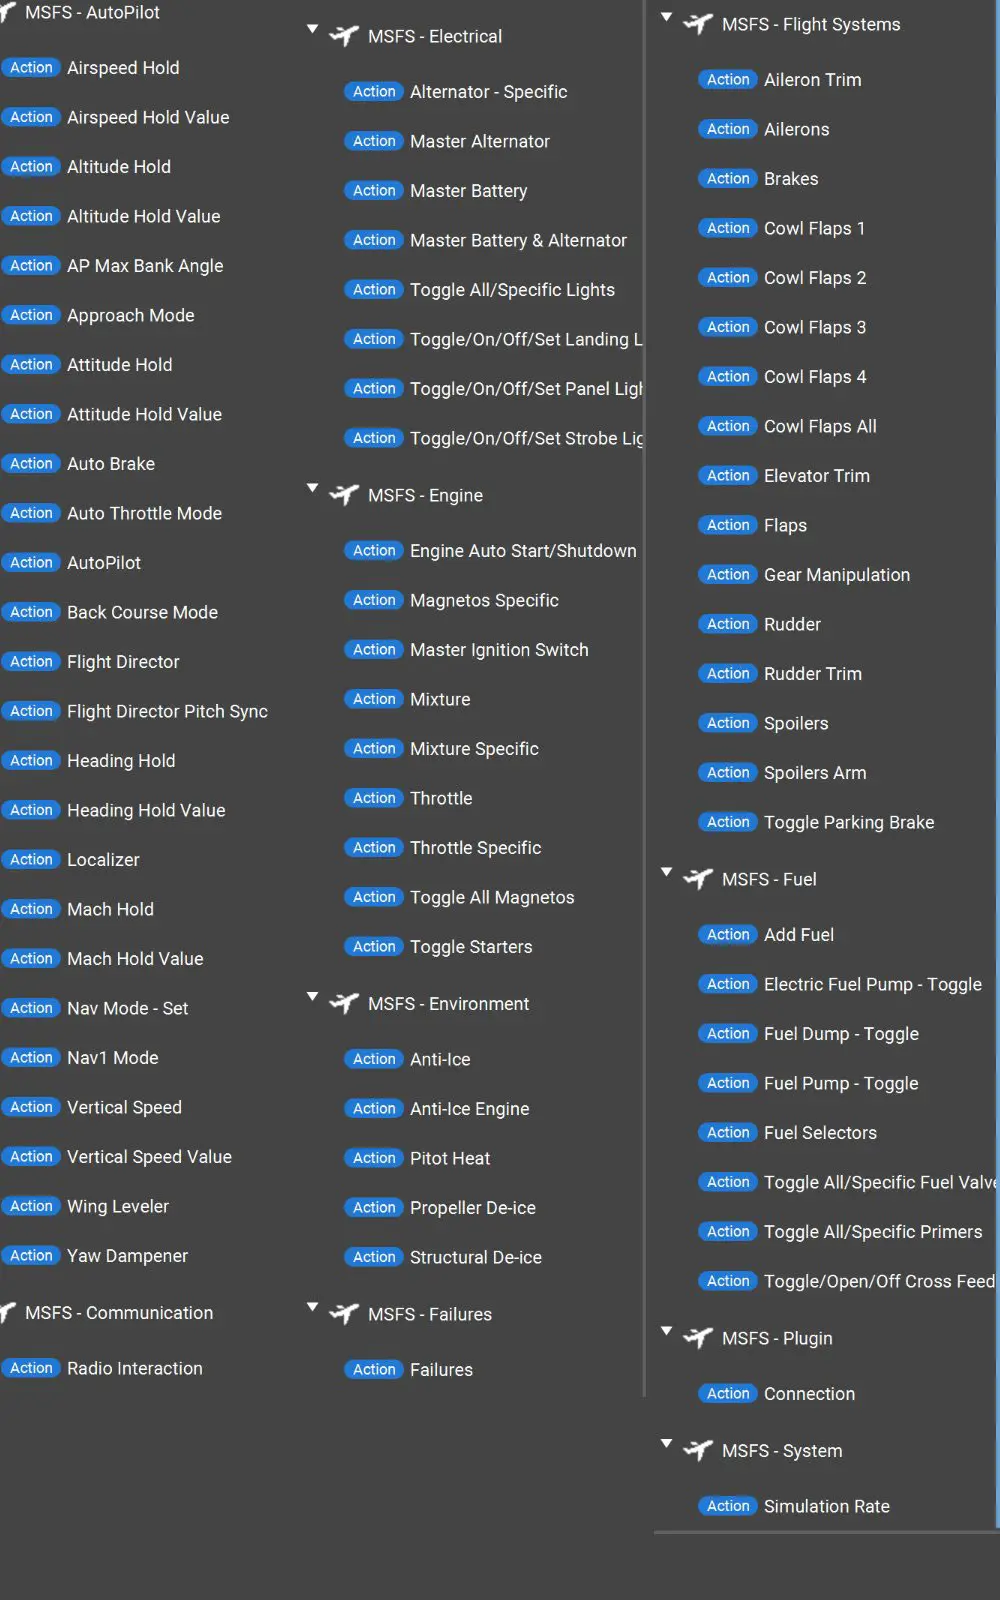This screenshot has height=1600, width=1000.
Task: Click the Action badge beside Airspeed Hold
Action: [x=31, y=68]
